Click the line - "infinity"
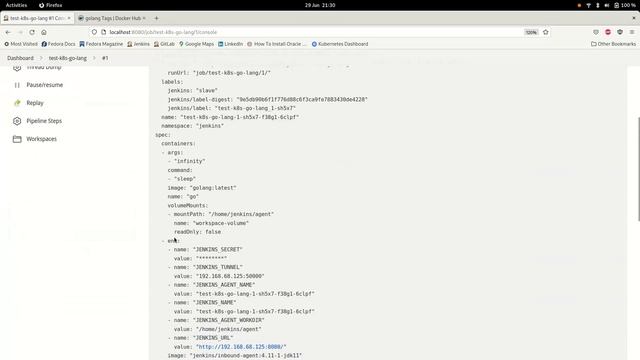The width and height of the screenshot is (640, 360). pos(187,161)
